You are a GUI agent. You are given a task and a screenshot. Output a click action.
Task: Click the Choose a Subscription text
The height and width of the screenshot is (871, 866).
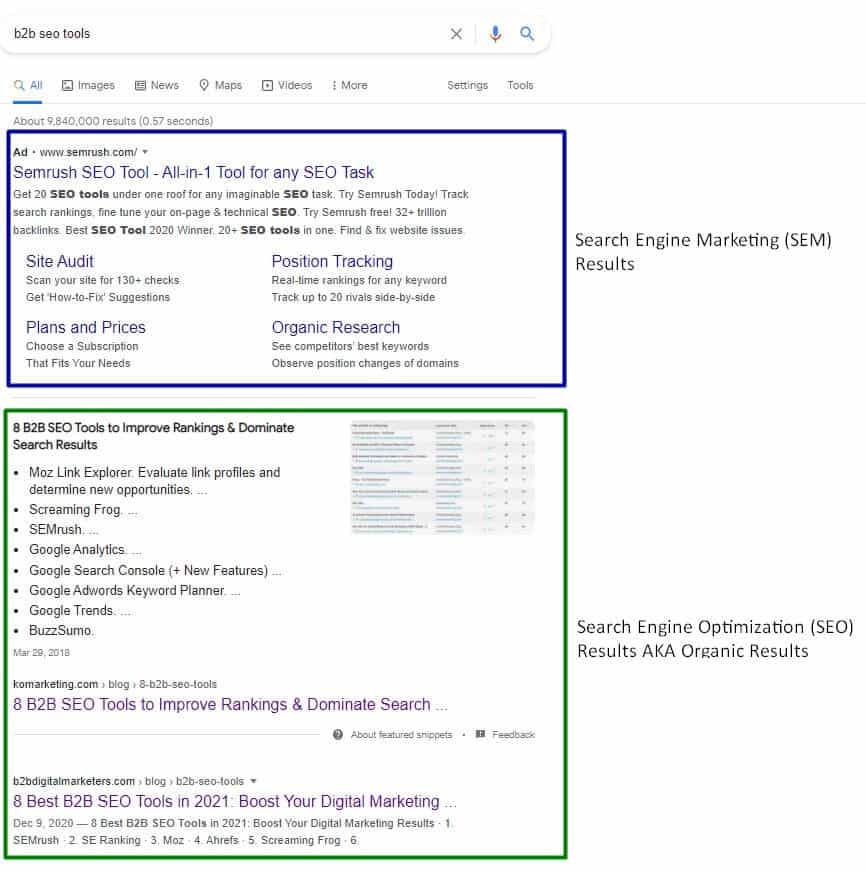pyautogui.click(x=82, y=346)
